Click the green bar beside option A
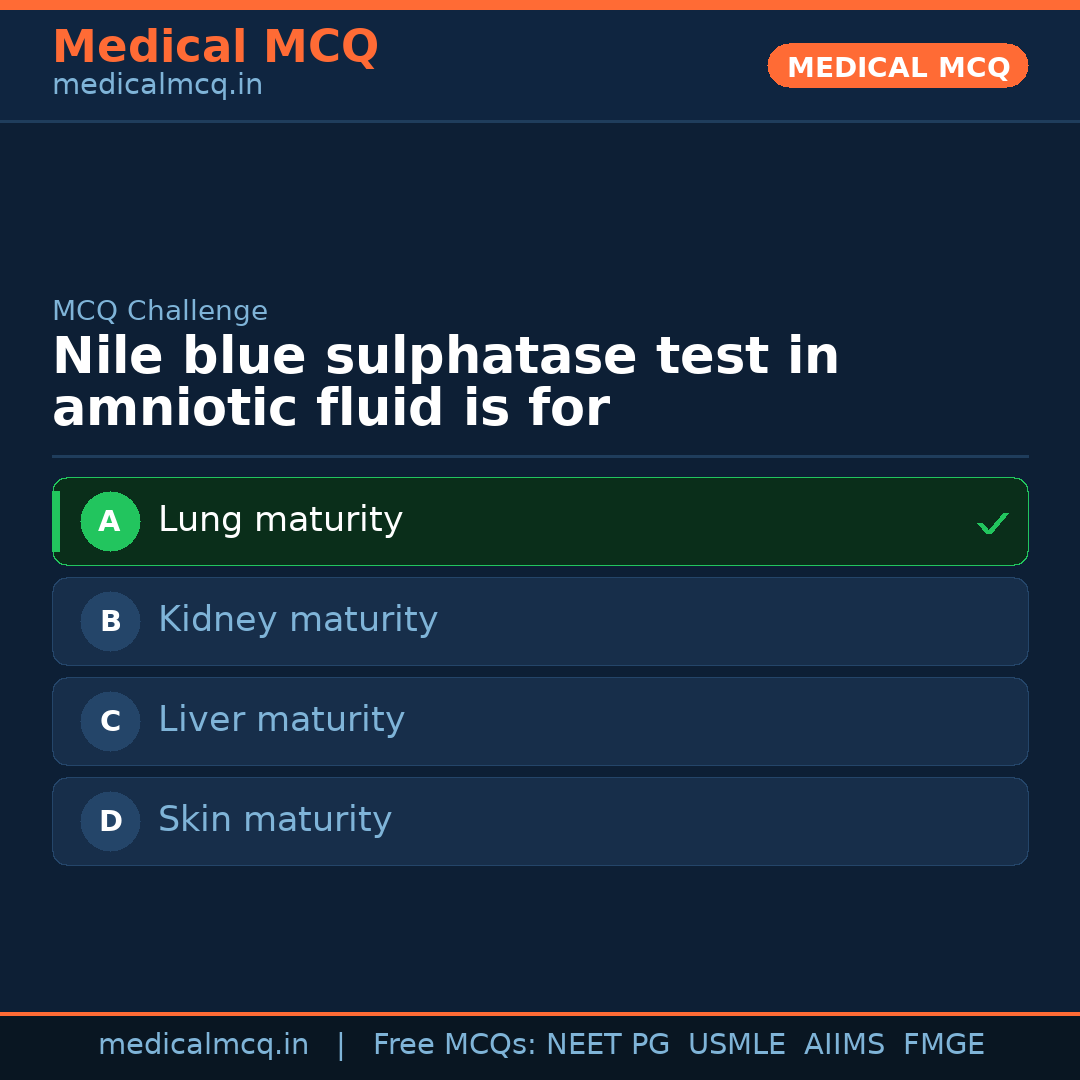The height and width of the screenshot is (1080, 1080). [x=56, y=521]
